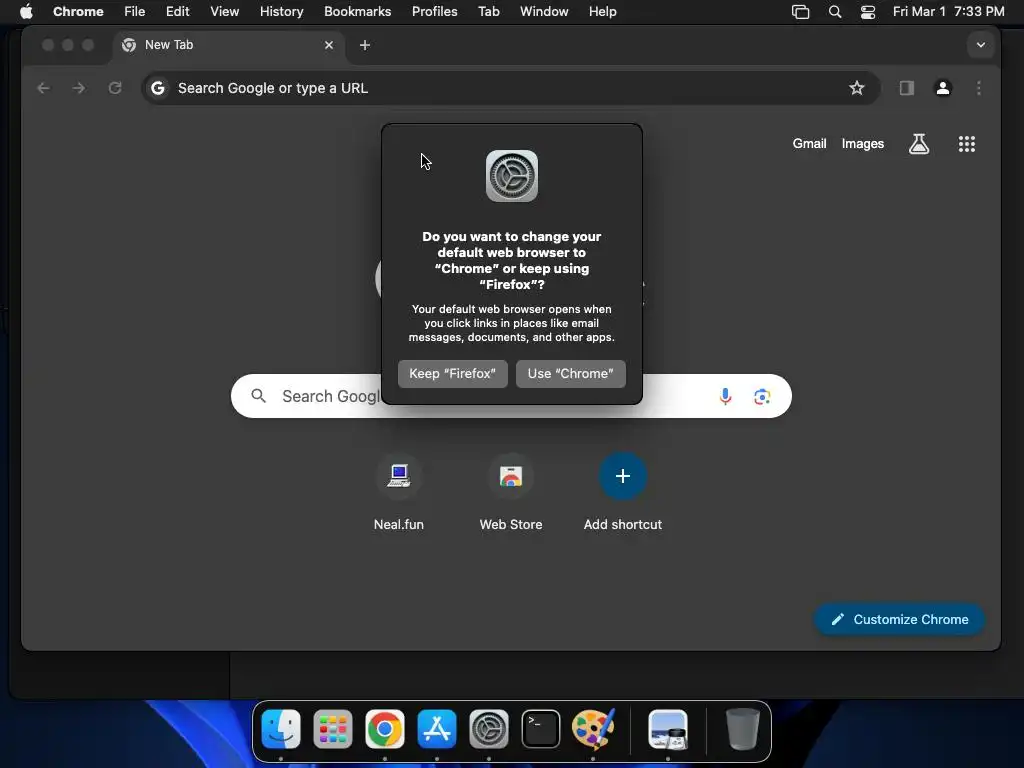Screen dimensions: 1024x768
Task: Open the Chrome profile avatar icon
Action: [x=942, y=88]
